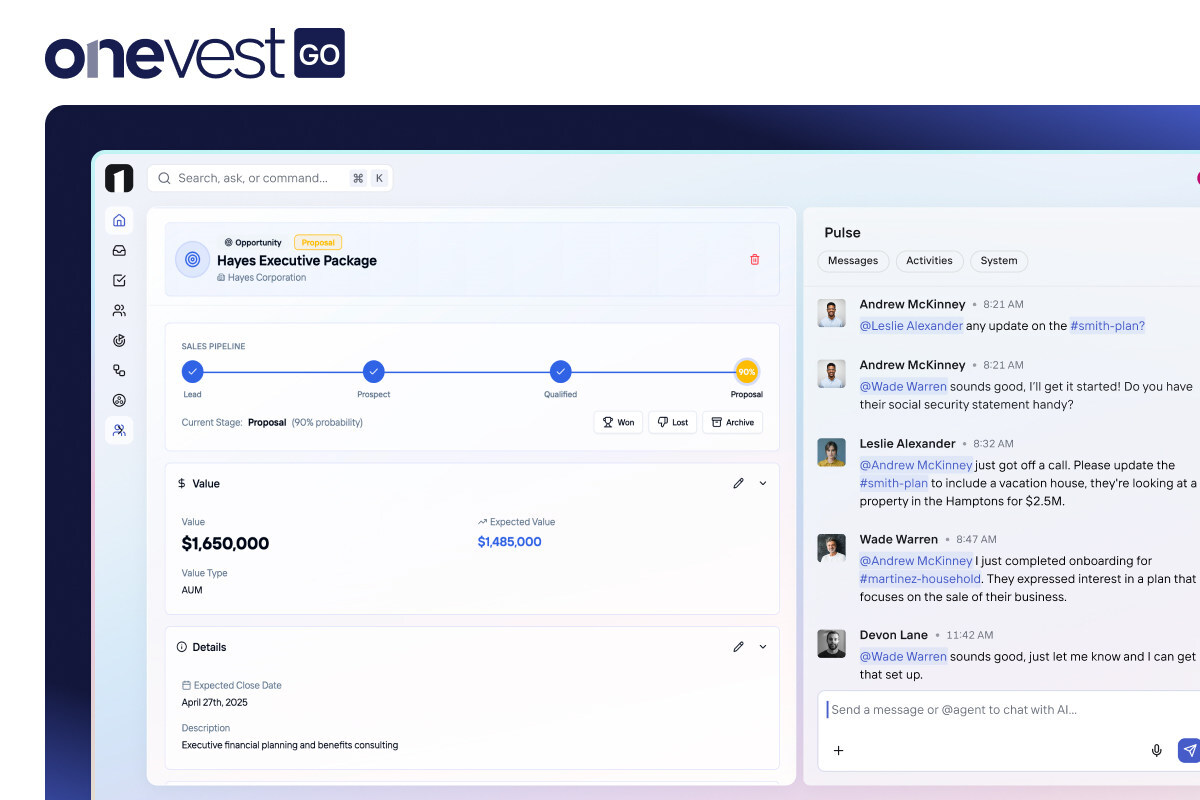
Task: Switch to the Activities tab in Pulse
Action: (x=929, y=261)
